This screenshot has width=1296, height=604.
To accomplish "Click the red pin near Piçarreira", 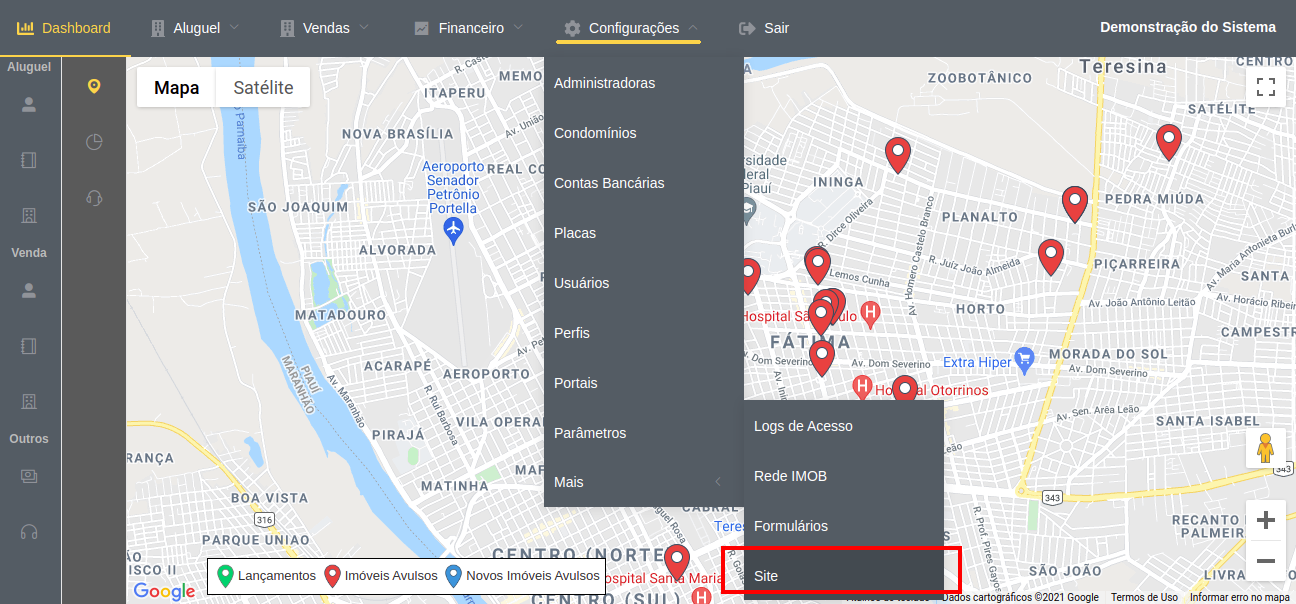I will tap(1050, 257).
